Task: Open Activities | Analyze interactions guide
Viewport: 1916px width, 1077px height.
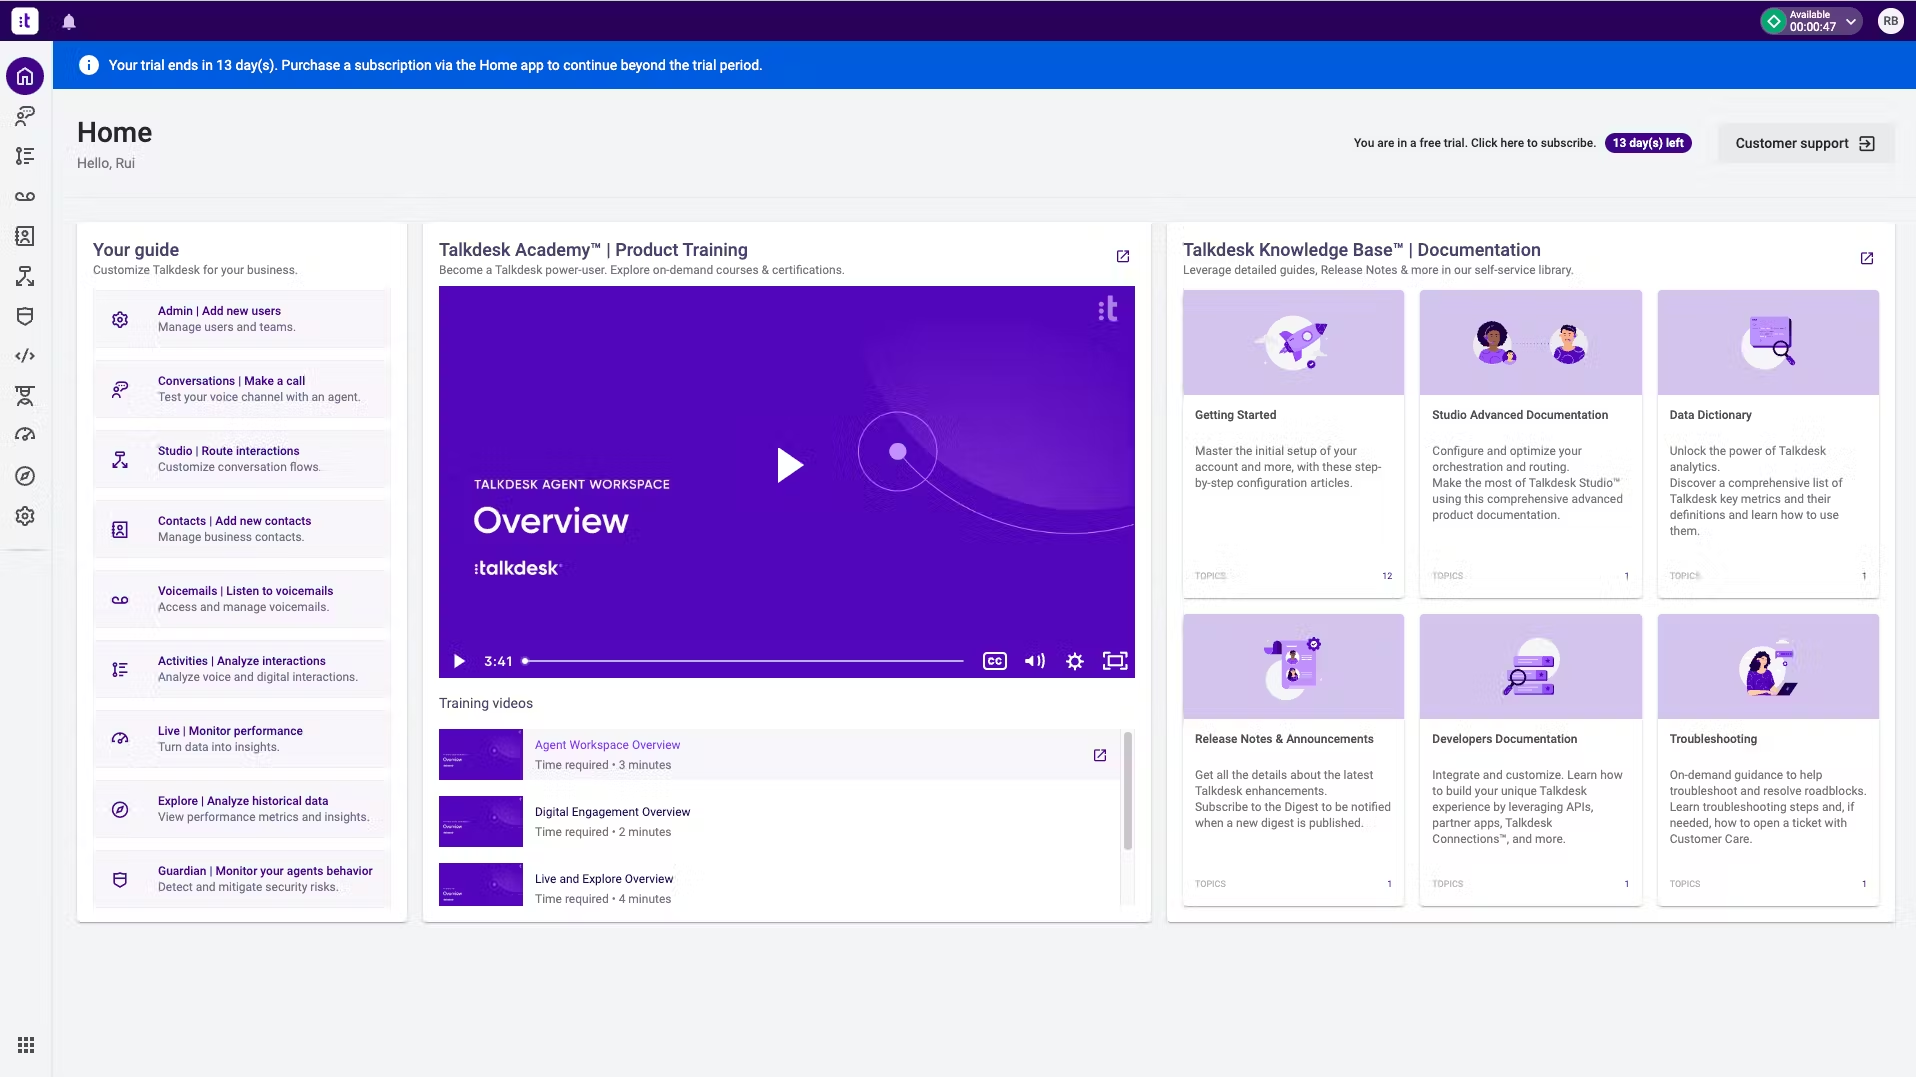Action: point(242,669)
